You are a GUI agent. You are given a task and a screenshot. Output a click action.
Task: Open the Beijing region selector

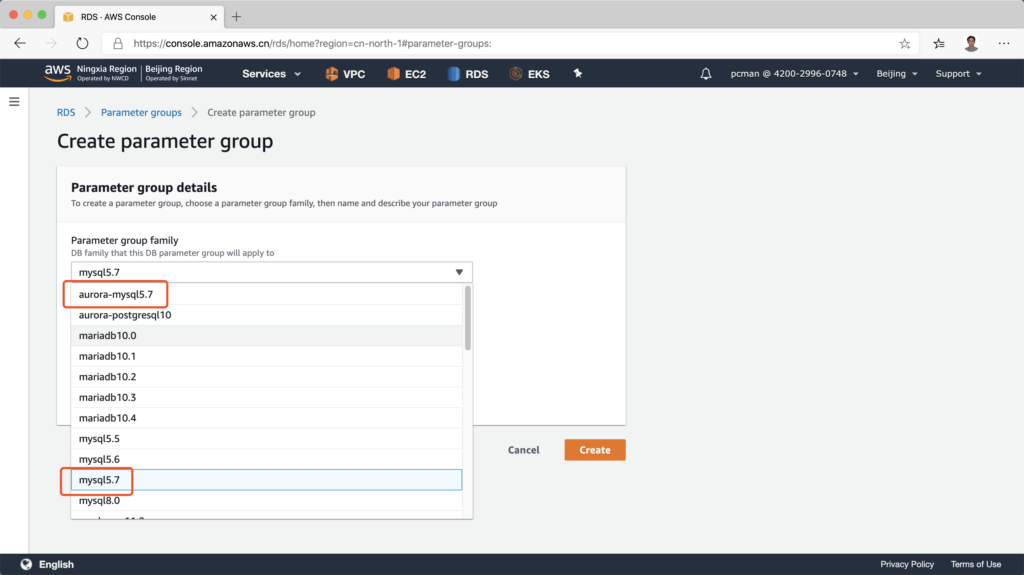tap(896, 74)
